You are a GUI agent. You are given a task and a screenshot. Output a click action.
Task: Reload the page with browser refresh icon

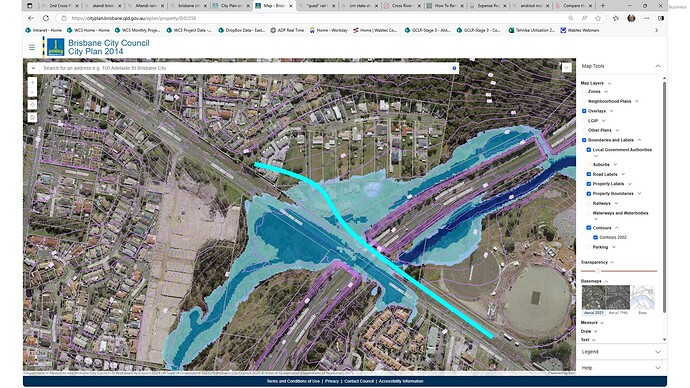point(46,18)
